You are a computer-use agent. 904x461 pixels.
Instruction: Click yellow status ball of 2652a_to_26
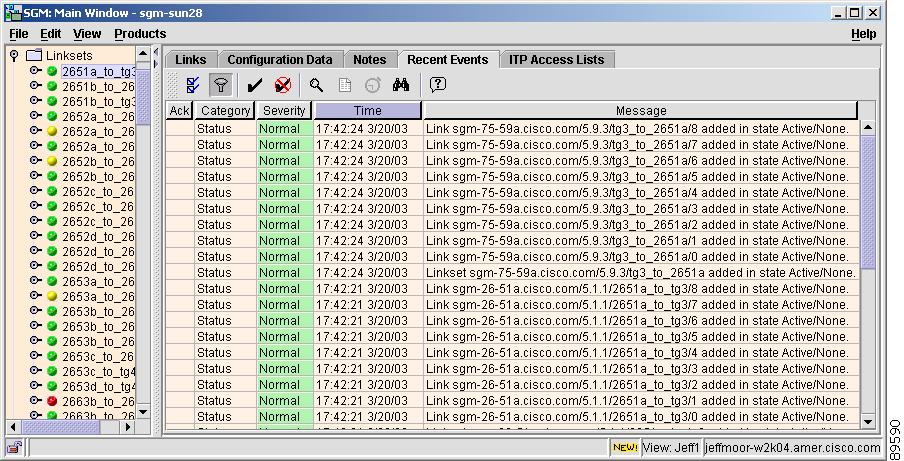tap(52, 131)
